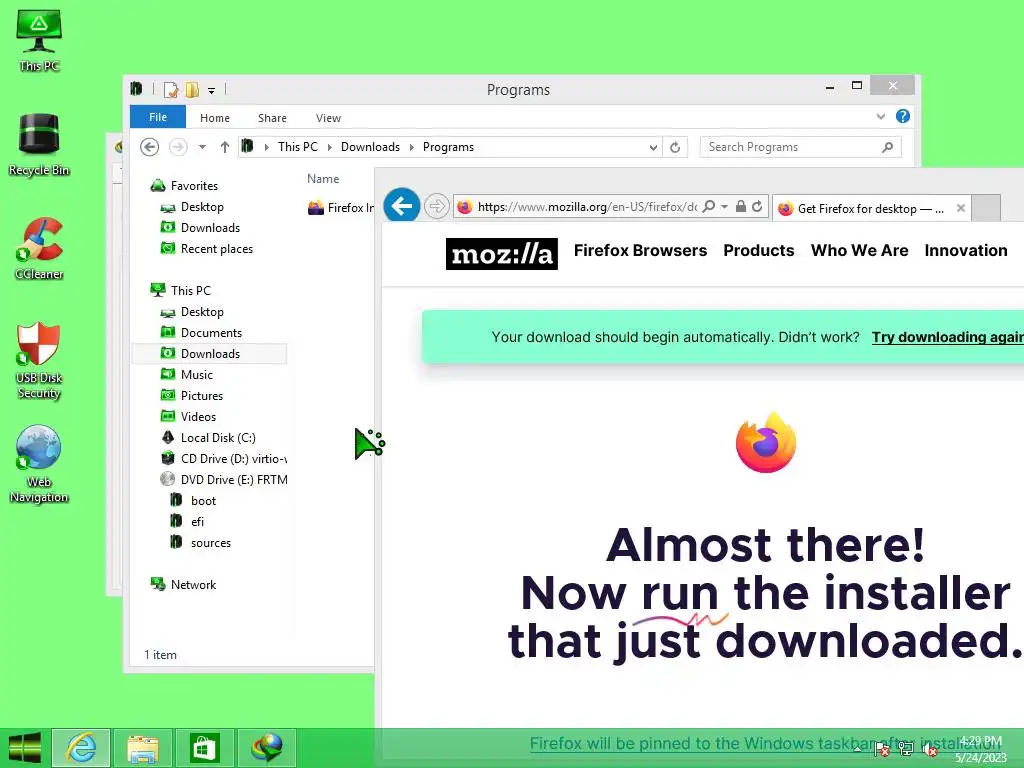1024x768 pixels.
Task: Switch to the Share ribbon tab
Action: tap(272, 118)
